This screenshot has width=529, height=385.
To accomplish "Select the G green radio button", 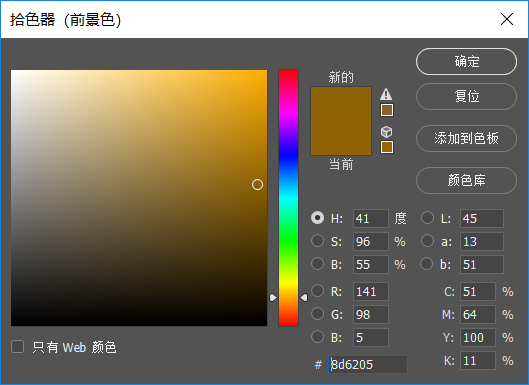I will click(x=317, y=313).
